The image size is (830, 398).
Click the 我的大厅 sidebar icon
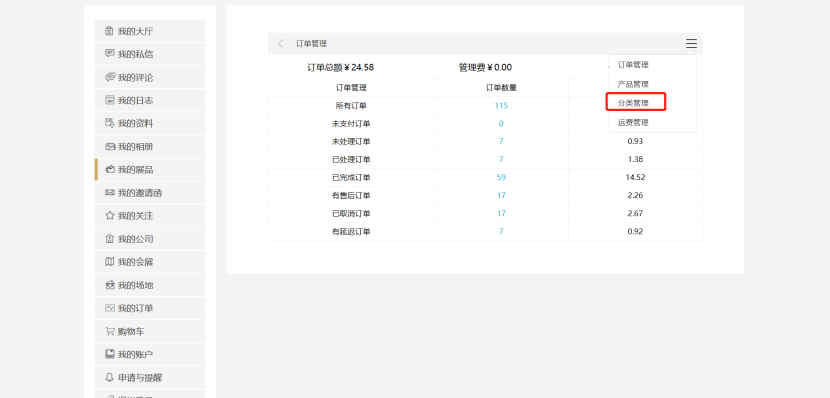[110, 31]
